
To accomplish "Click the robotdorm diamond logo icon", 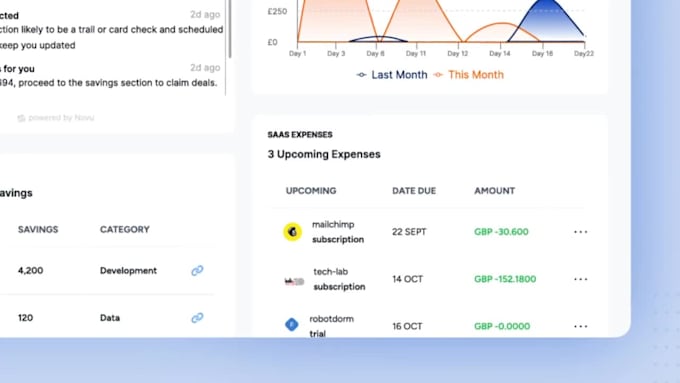I will pos(291,324).
